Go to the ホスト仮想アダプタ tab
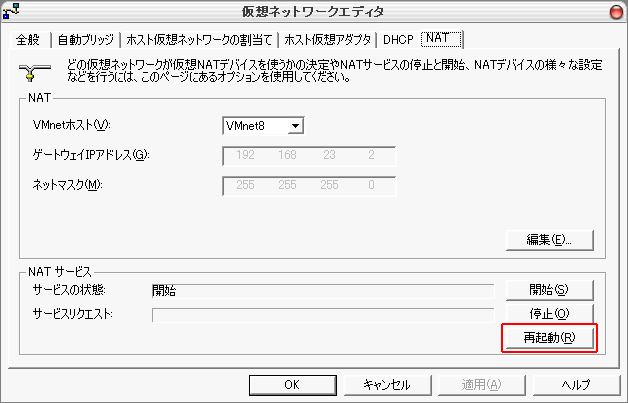The height and width of the screenshot is (403, 628). click(327, 40)
